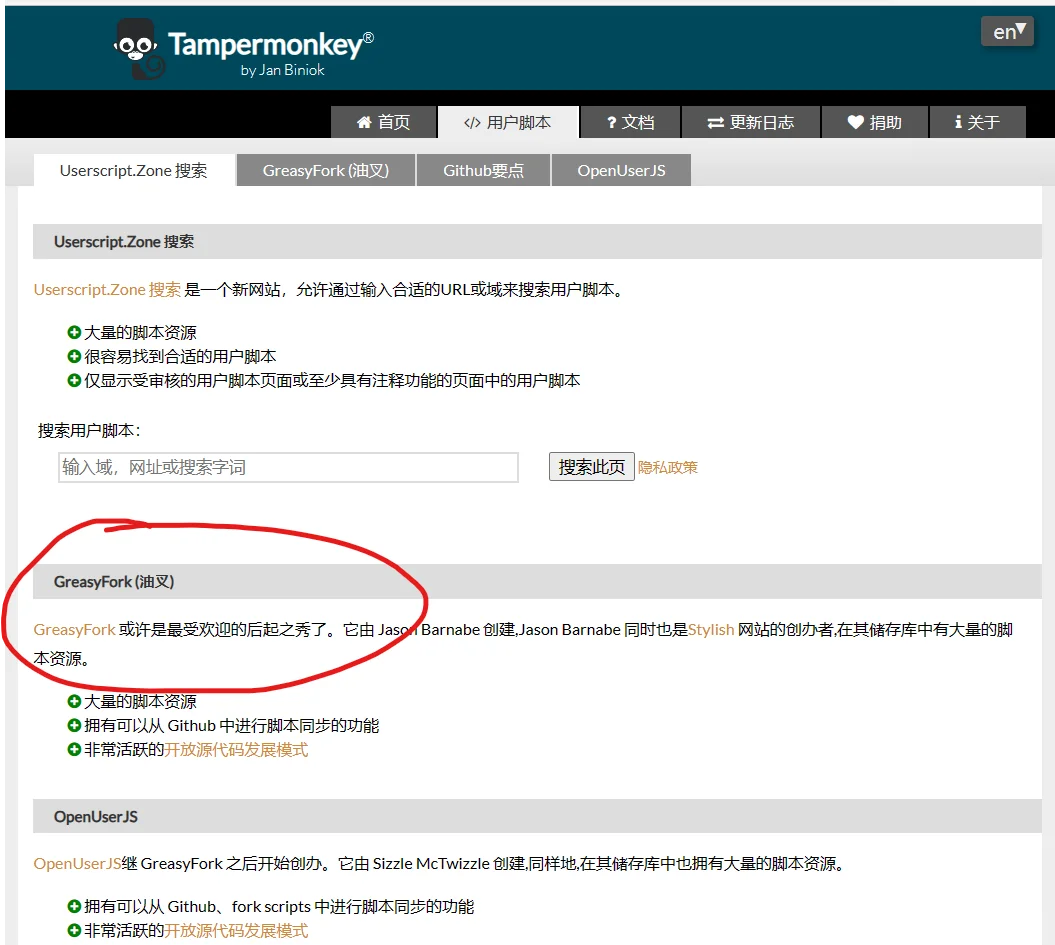This screenshot has height=945, width=1055.
Task: Click plus icon beside 很容易找到合适的用户脚本
Action: click(x=74, y=356)
